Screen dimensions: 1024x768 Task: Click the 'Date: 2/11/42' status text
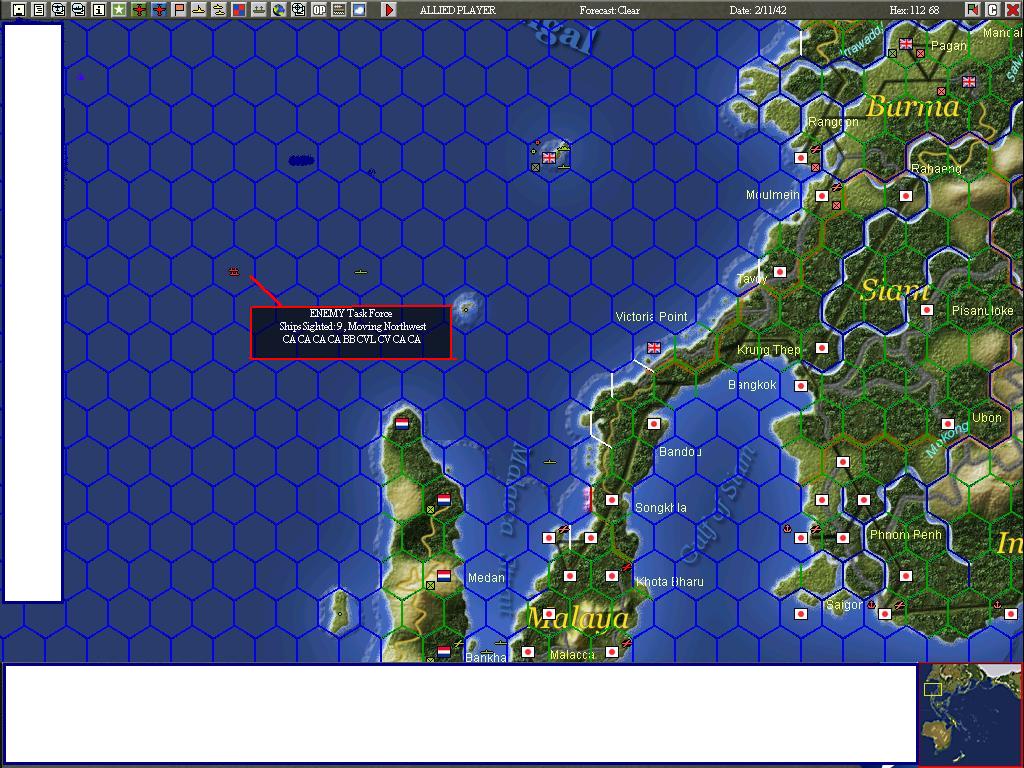758,10
